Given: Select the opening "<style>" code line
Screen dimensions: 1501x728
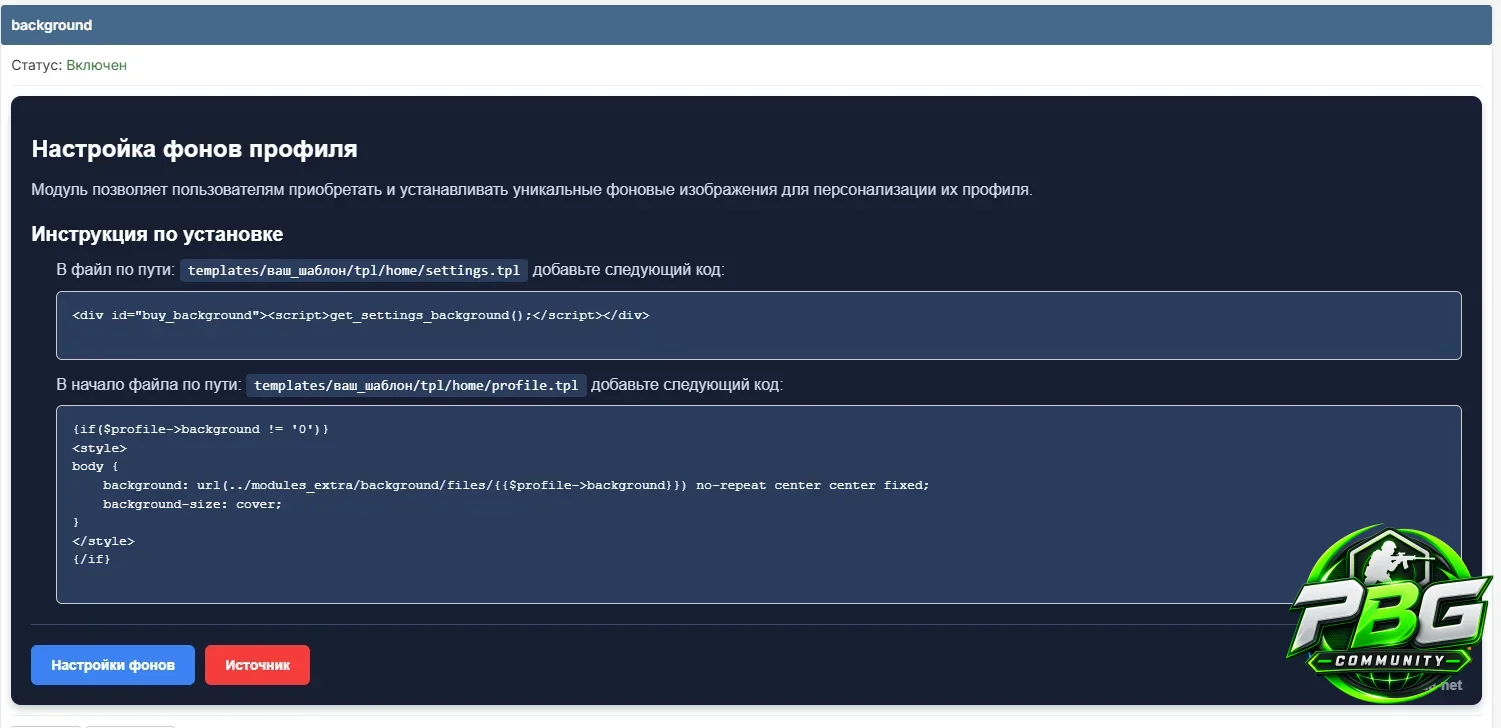Looking at the screenshot, I should (99, 448).
